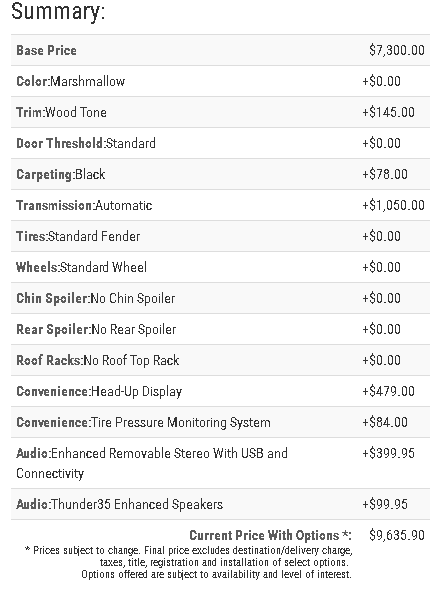Click the Tire Pressure Monitoring System row

pos(220,422)
